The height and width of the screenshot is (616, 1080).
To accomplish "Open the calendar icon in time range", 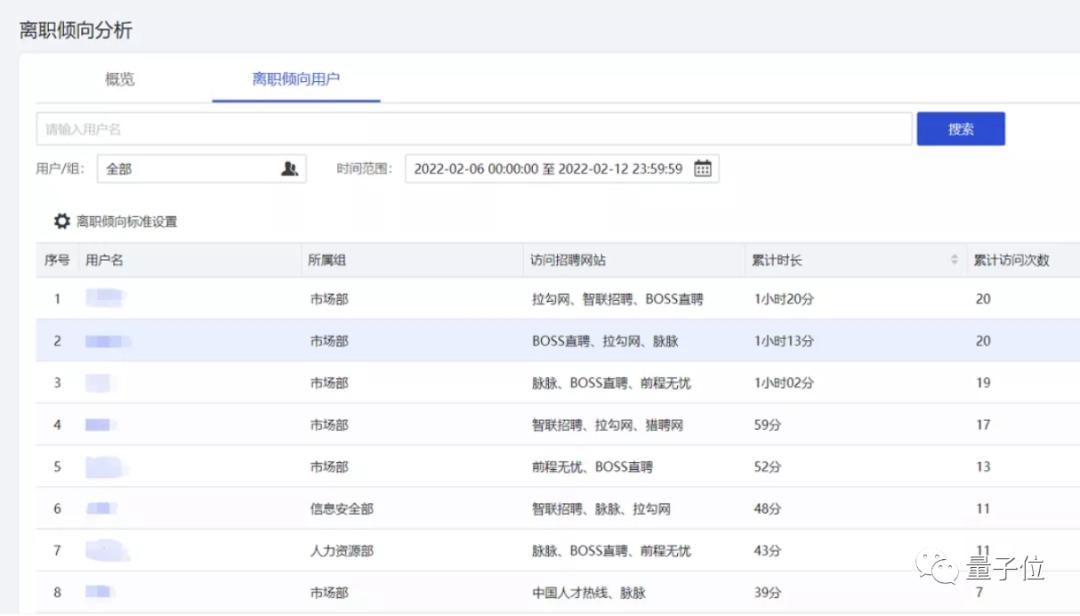I will [x=703, y=169].
